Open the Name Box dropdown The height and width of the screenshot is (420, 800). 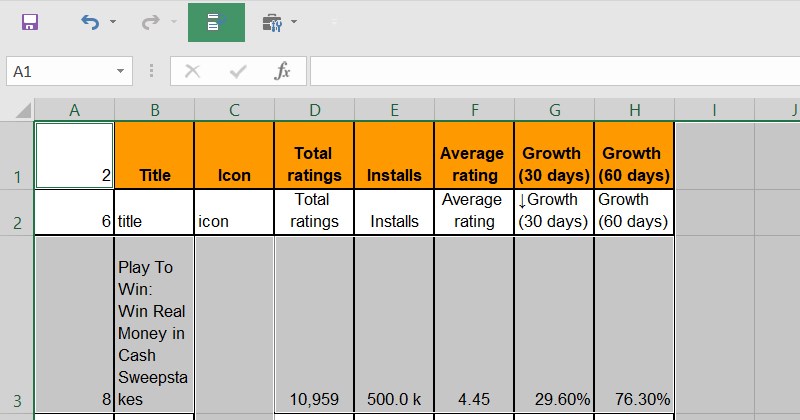pyautogui.click(x=121, y=71)
